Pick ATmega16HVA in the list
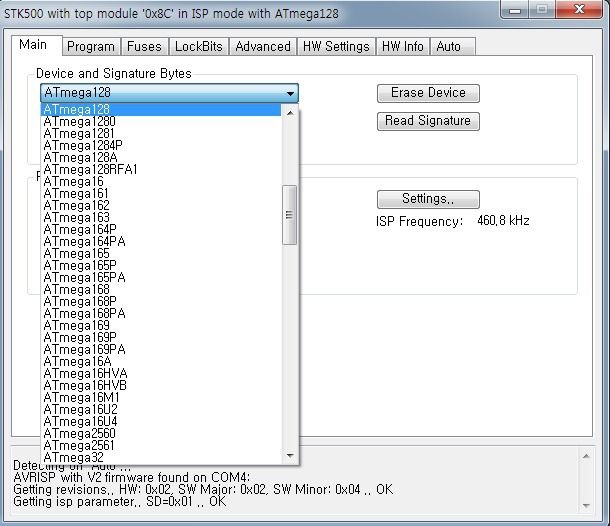The image size is (610, 526). coord(161,373)
